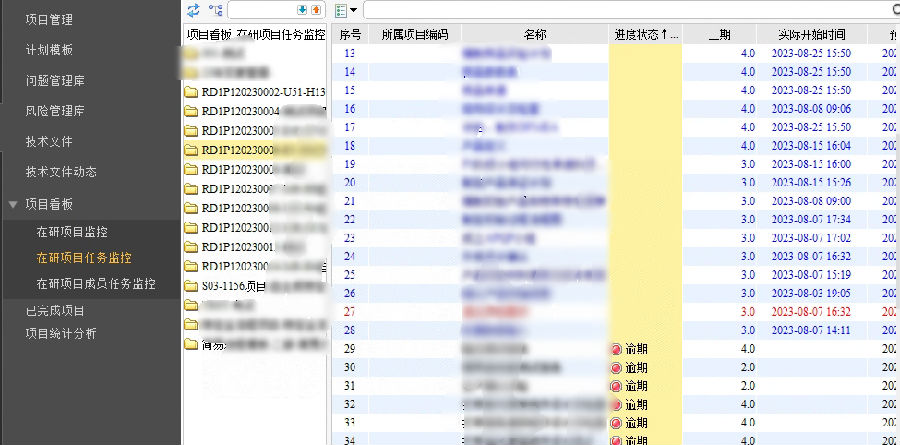The image size is (900, 445).
Task: Click the 实际开始时间 column header
Action: (x=812, y=35)
